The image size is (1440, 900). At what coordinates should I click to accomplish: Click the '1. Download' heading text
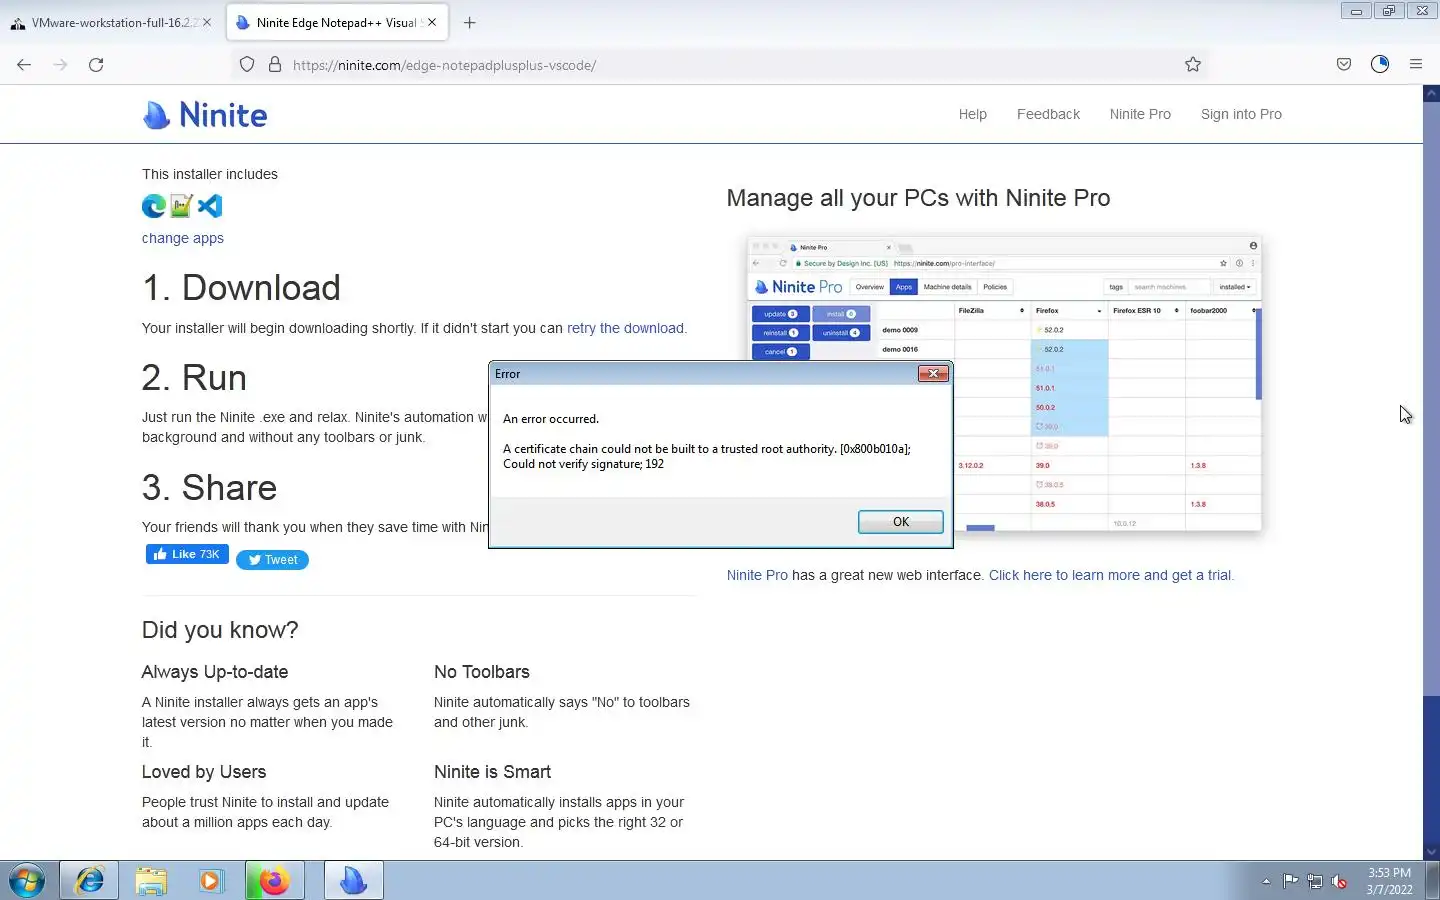[x=241, y=288]
